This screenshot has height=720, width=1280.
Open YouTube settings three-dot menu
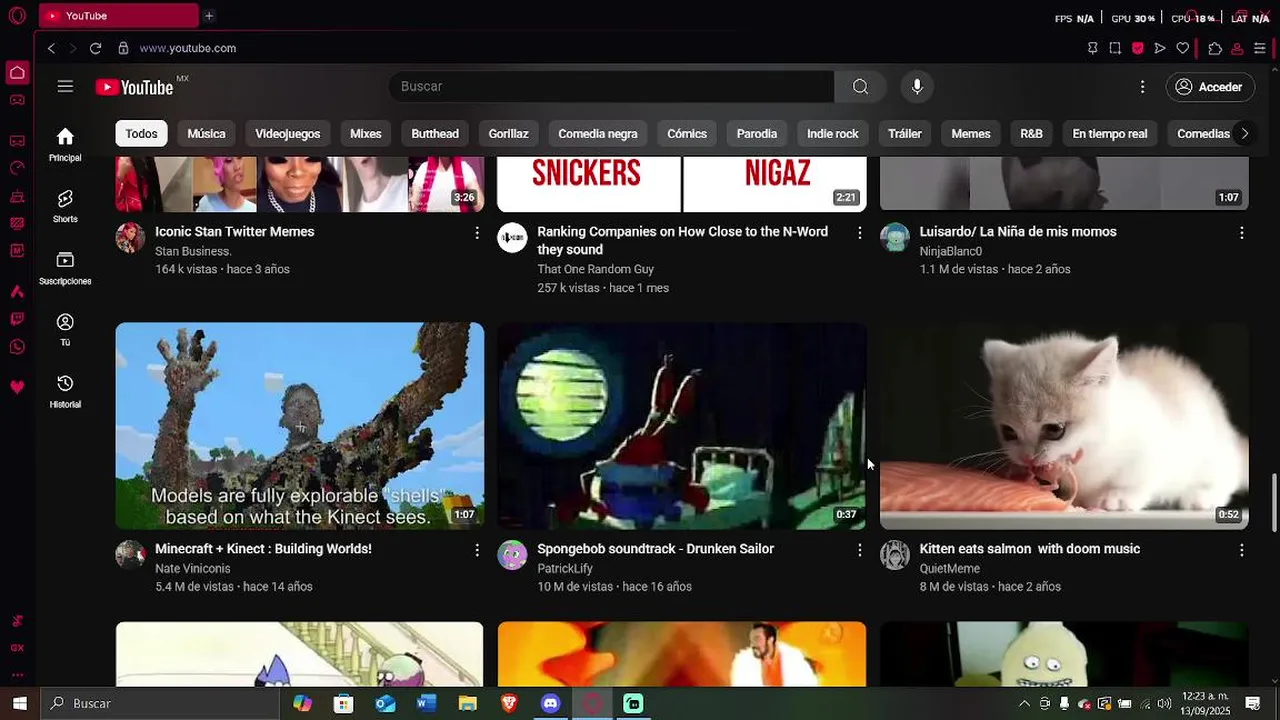coord(1142,87)
